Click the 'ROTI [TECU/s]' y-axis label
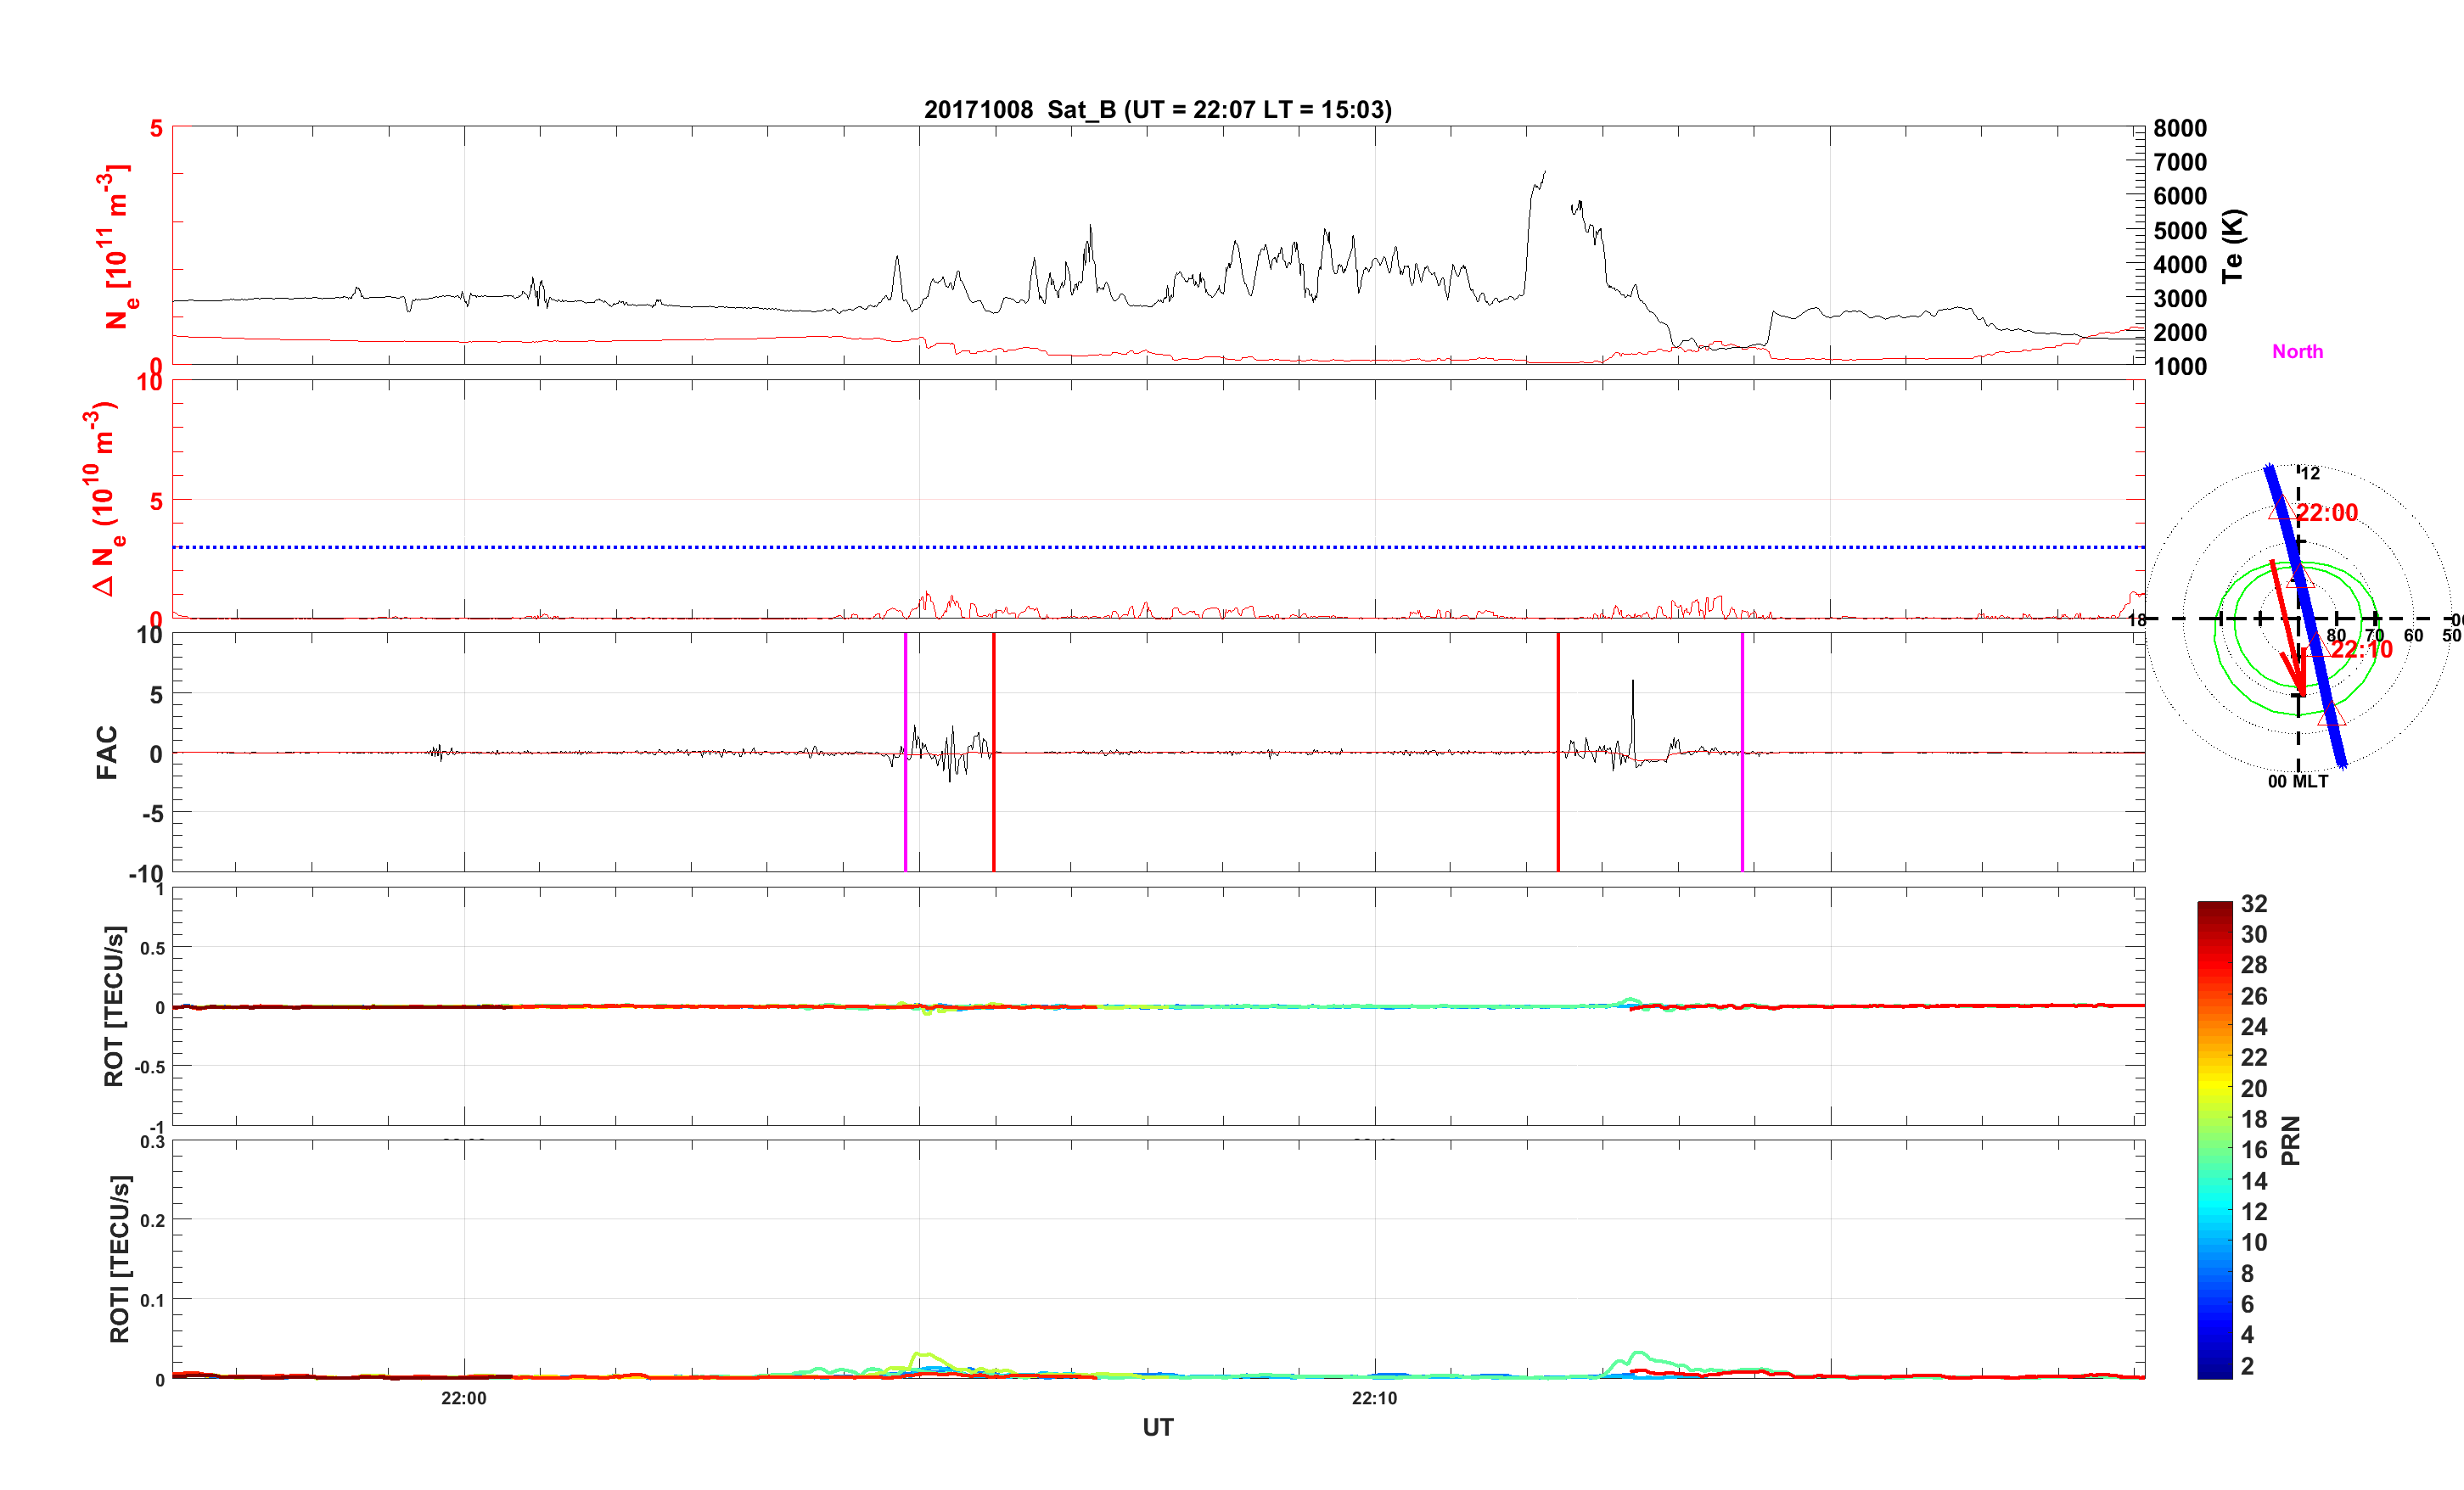2464x1490 pixels. click(x=119, y=1258)
